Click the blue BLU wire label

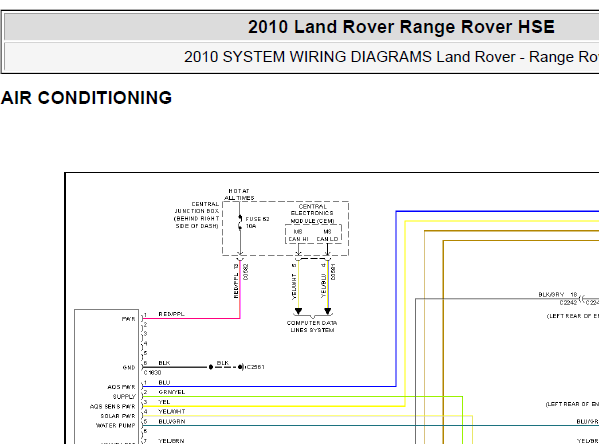tap(164, 382)
